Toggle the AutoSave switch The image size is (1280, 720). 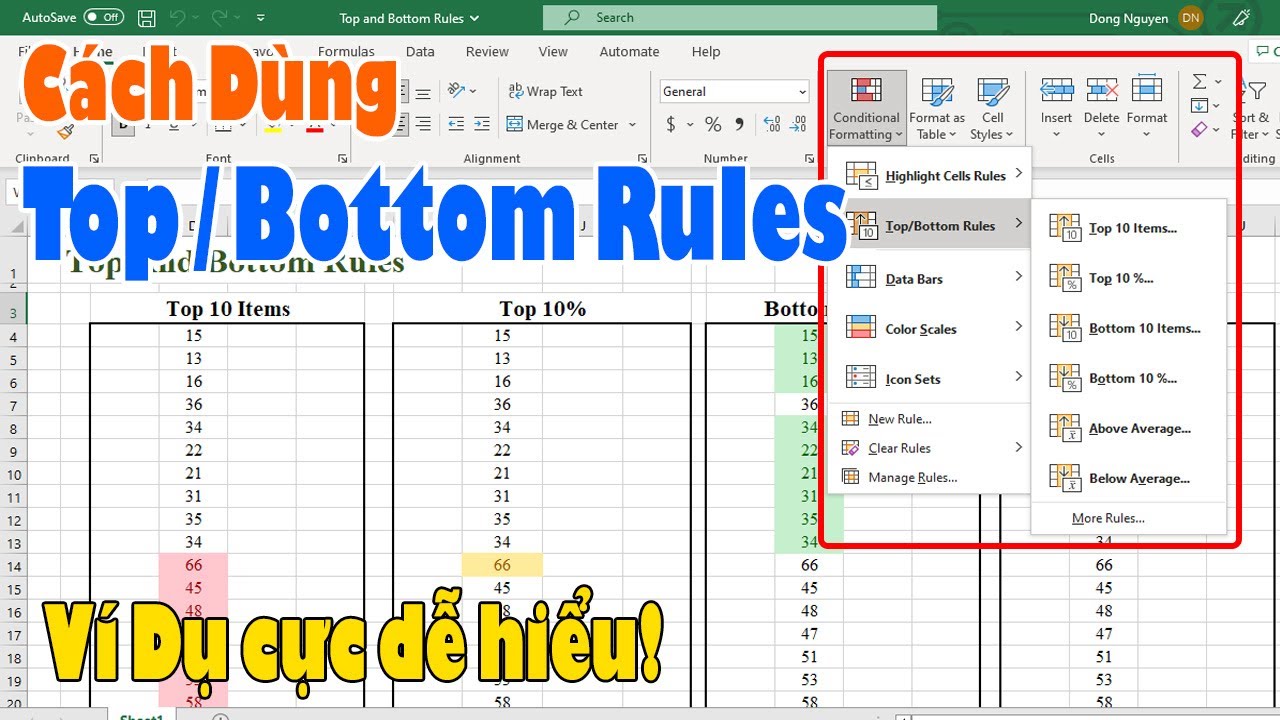pyautogui.click(x=104, y=17)
